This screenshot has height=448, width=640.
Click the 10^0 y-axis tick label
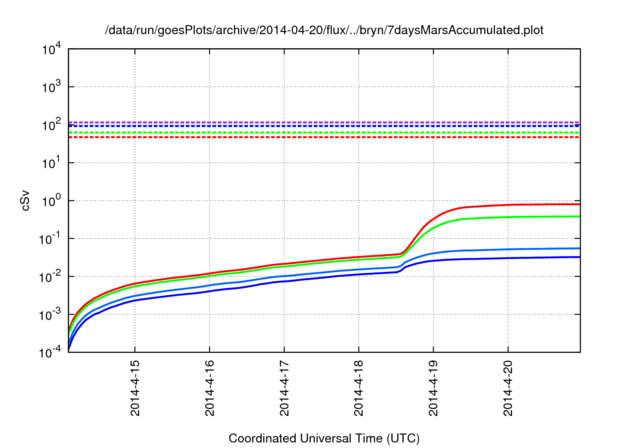click(51, 201)
